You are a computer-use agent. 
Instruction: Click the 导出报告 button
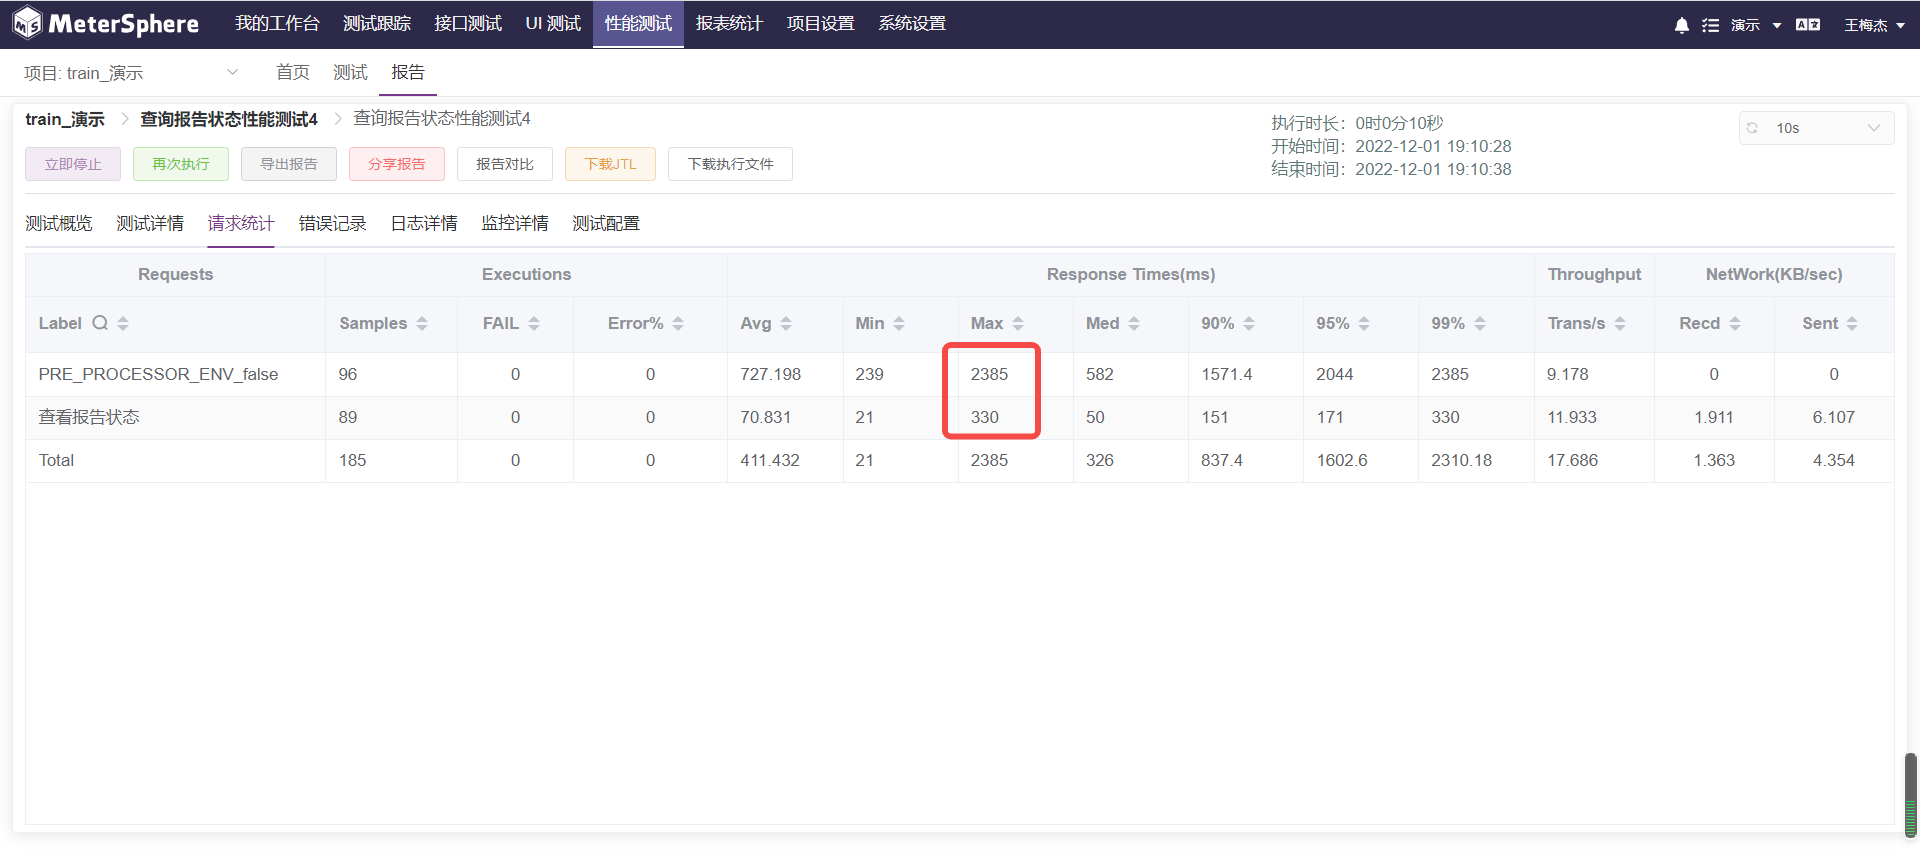point(289,164)
